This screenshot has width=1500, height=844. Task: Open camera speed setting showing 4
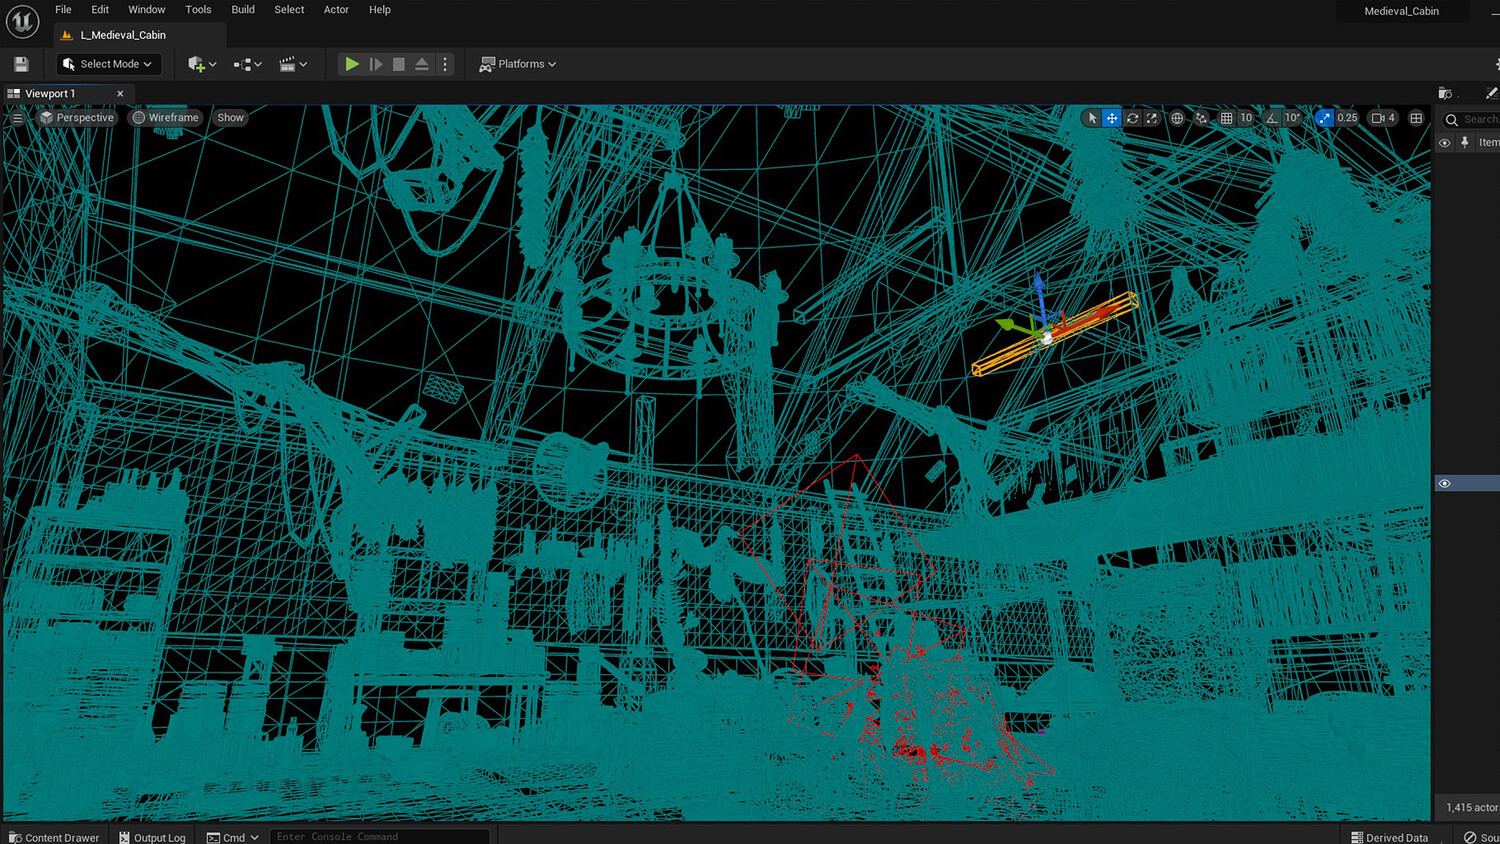coord(1383,118)
